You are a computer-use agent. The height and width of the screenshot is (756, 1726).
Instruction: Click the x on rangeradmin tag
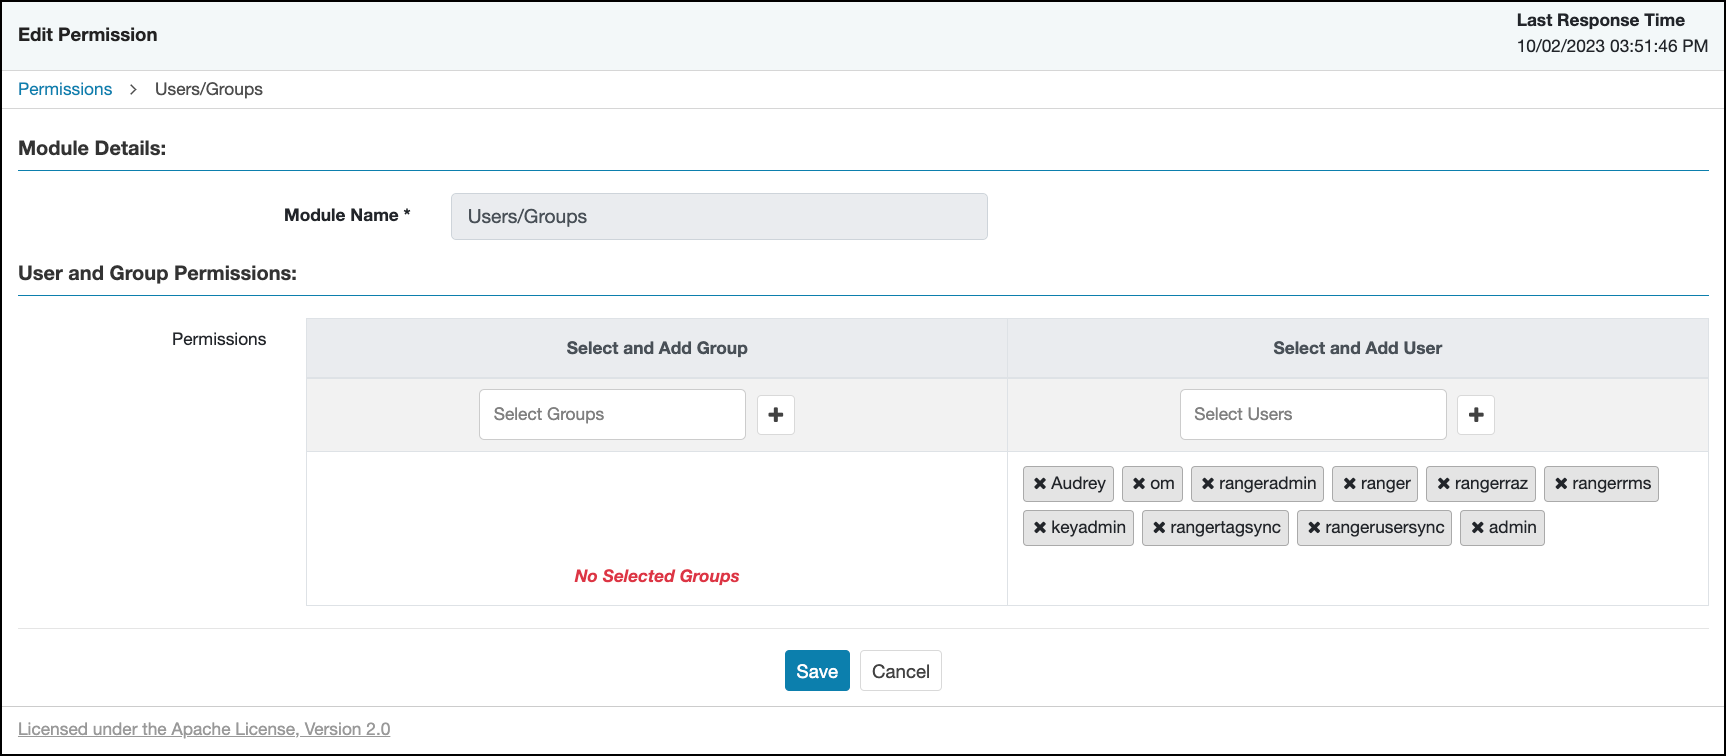tap(1208, 484)
